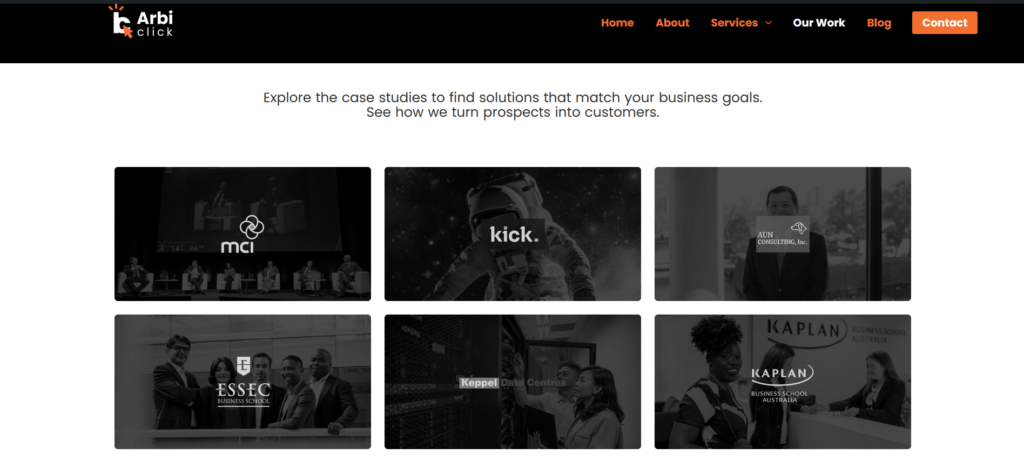Open the Services menu item
1024x461 pixels.
tap(734, 23)
